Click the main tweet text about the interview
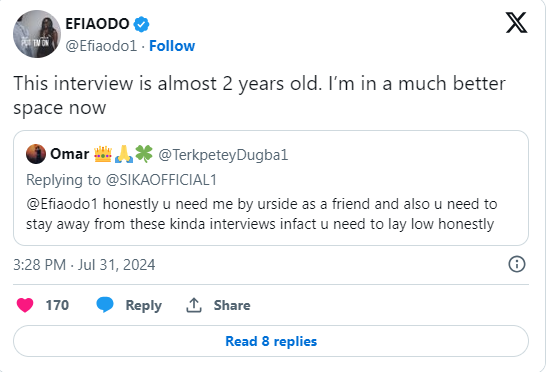 click(x=259, y=95)
